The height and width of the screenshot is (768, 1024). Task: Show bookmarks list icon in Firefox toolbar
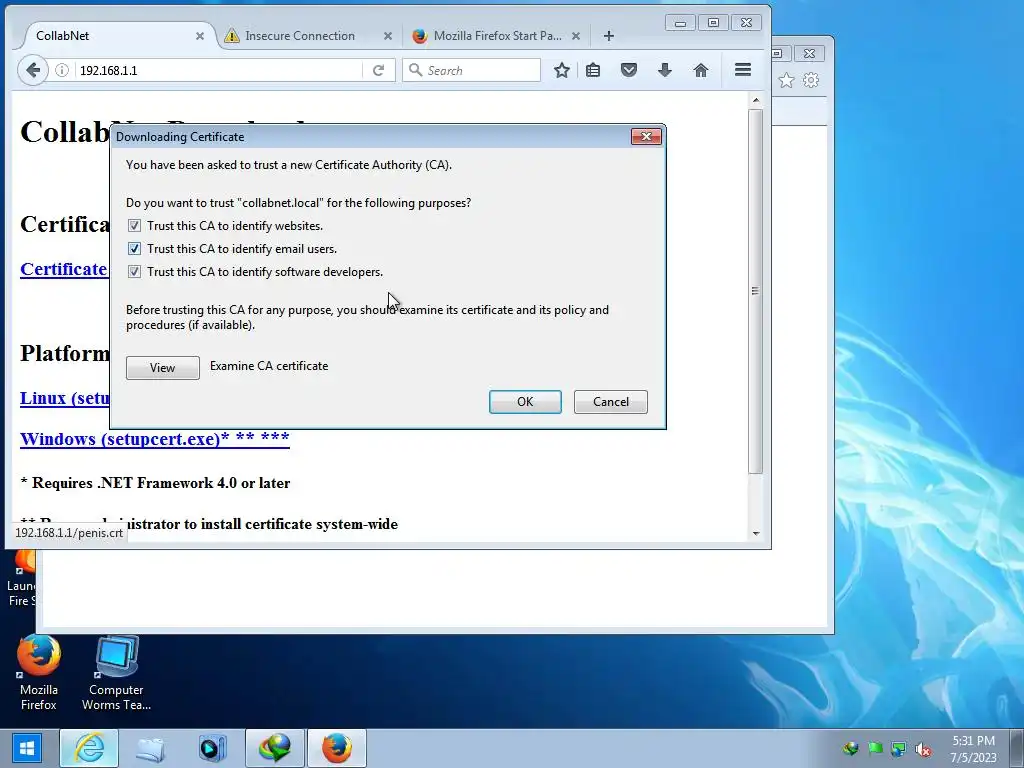click(x=593, y=70)
